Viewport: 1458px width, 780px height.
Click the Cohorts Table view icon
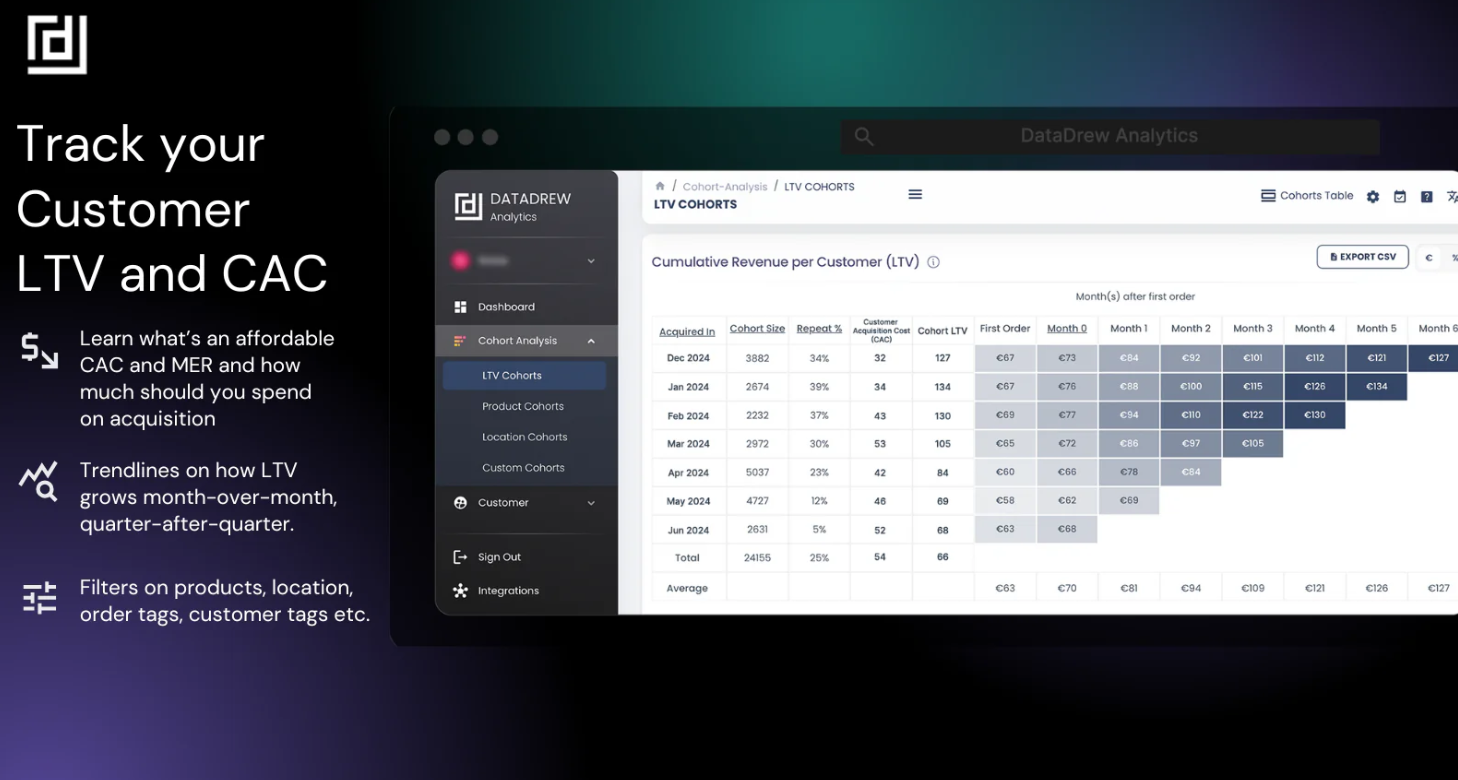1268,196
